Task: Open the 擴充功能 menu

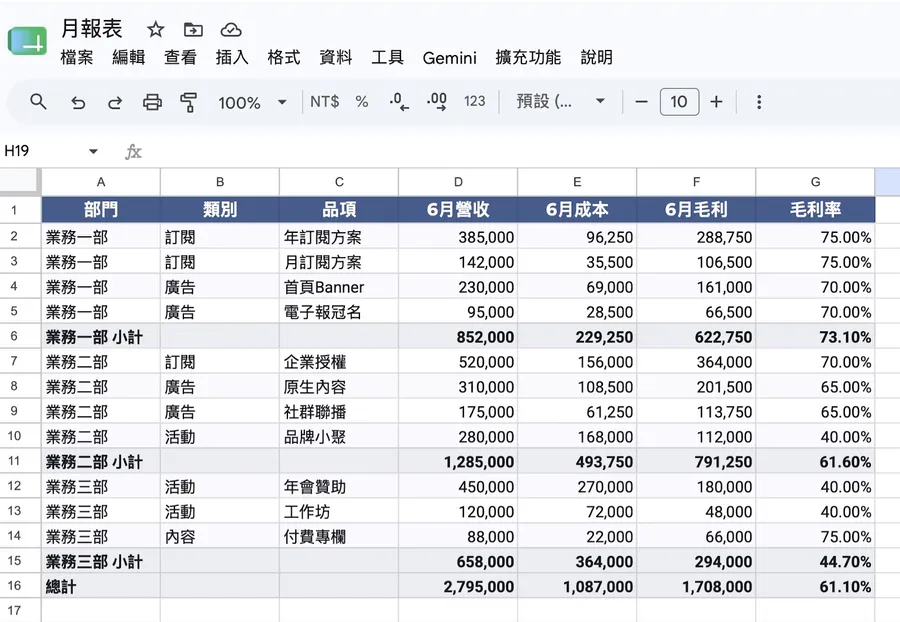Action: click(x=528, y=57)
